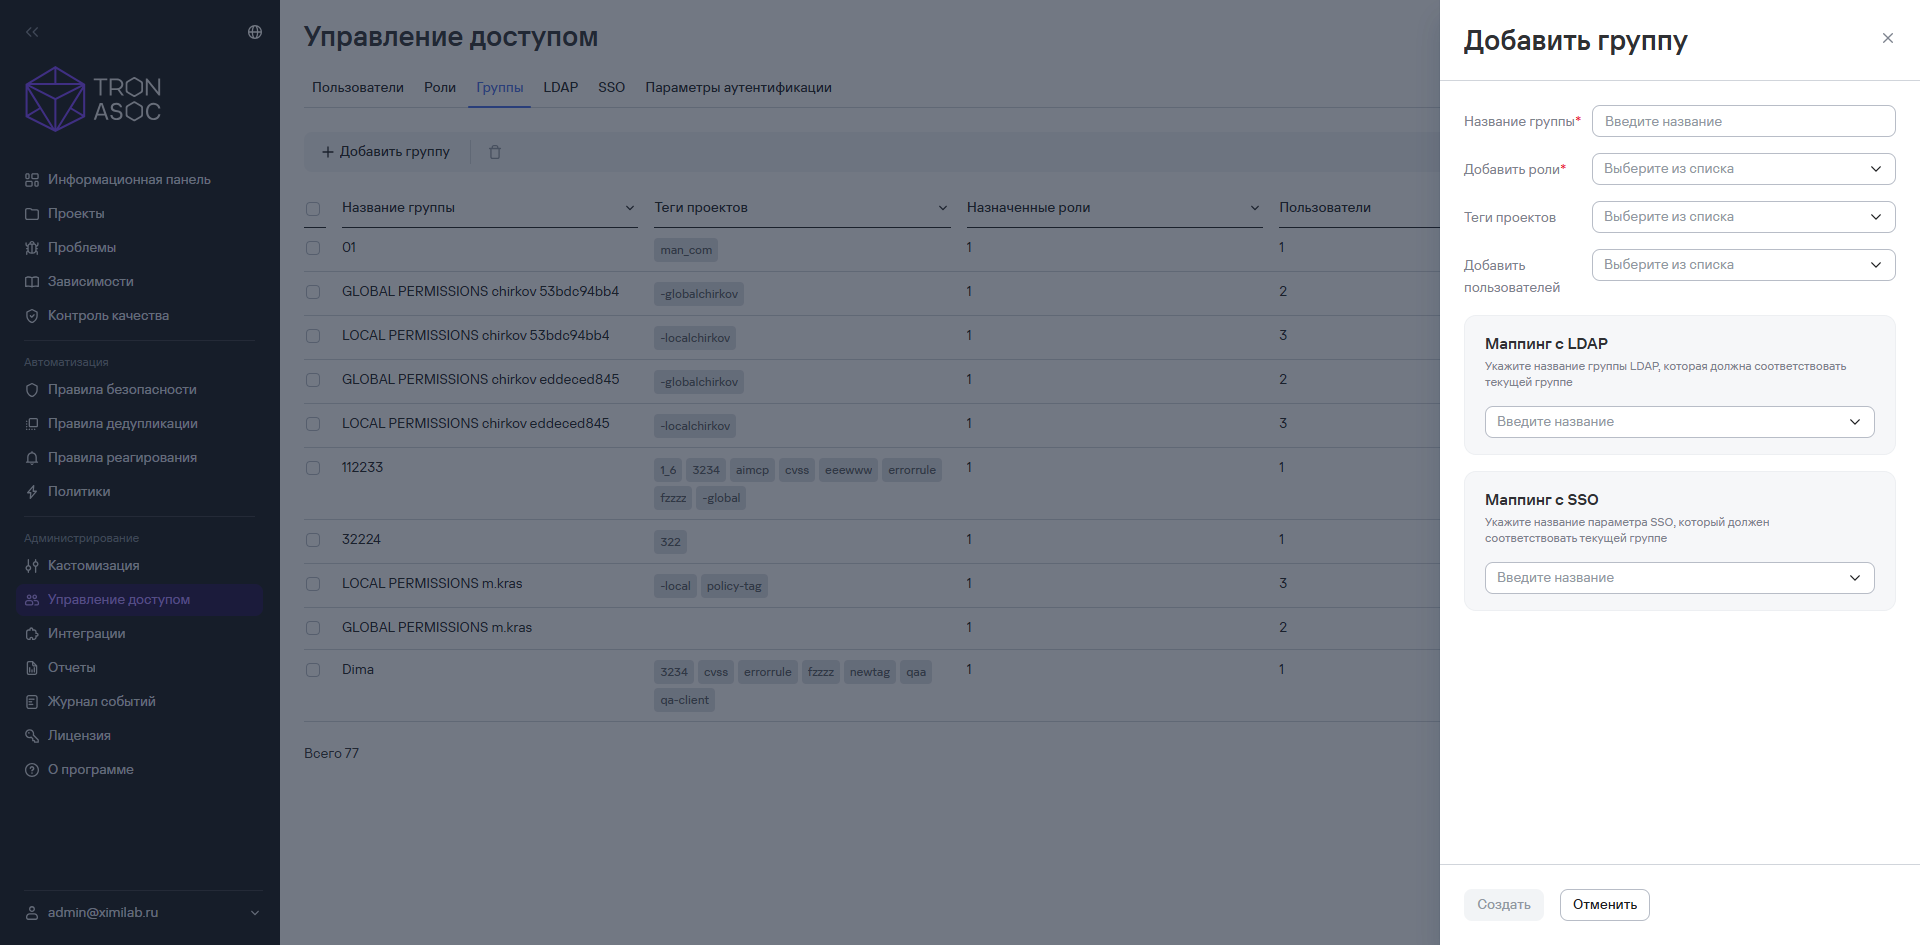The height and width of the screenshot is (945, 1920).
Task: Tick checkbox for GLOBAL PERMISSIONS chirkov eddeced845
Action: pos(313,380)
